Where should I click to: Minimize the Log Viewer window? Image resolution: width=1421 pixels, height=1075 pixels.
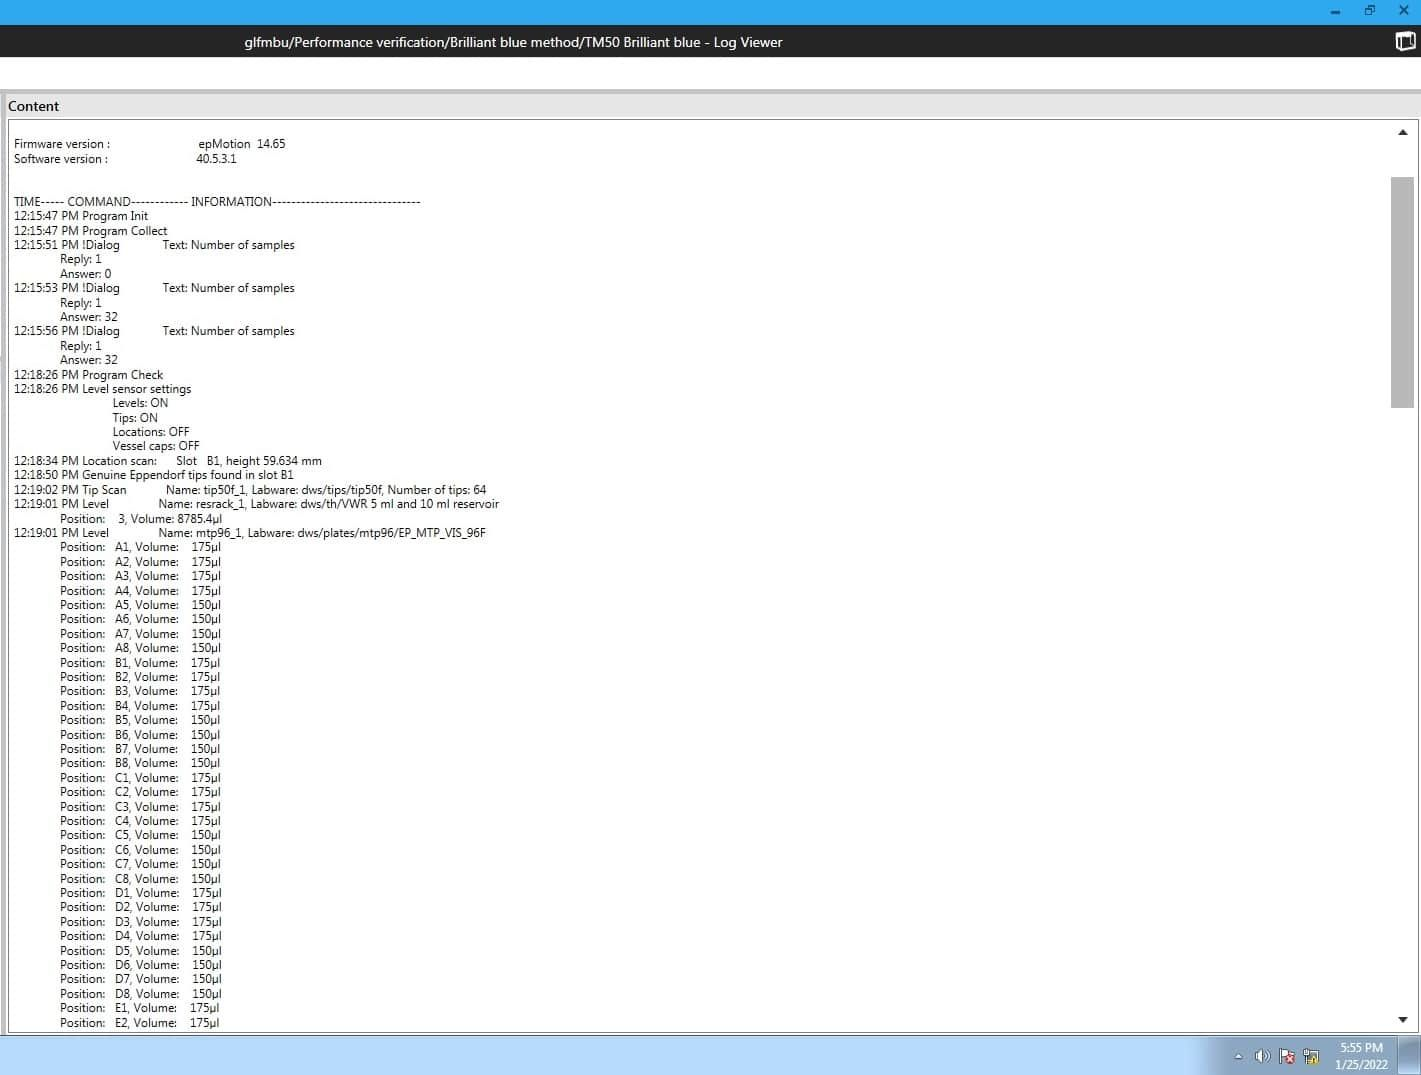click(1336, 11)
